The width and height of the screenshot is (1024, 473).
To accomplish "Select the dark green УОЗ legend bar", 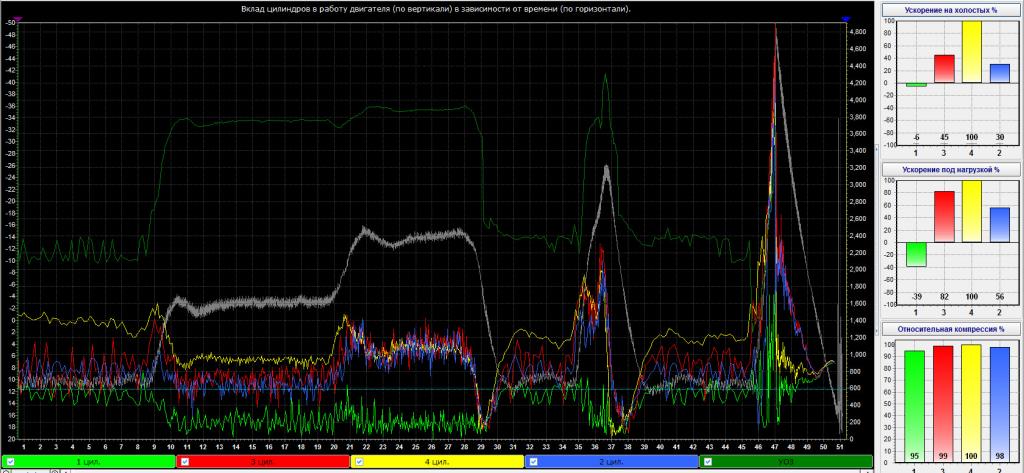I will click(x=786, y=462).
